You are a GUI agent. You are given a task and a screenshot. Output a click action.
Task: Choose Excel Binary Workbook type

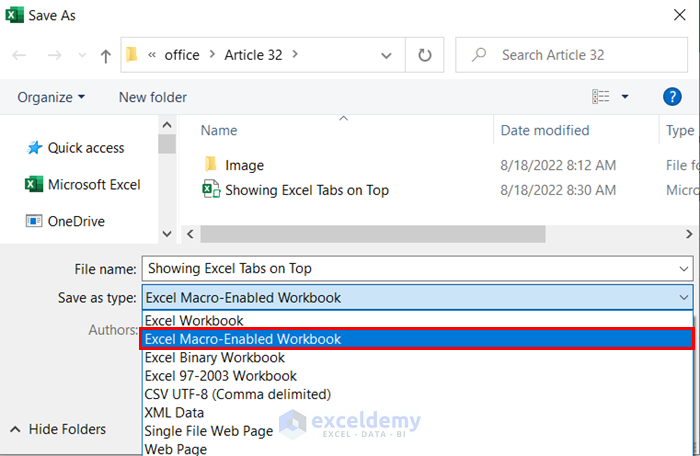tap(417, 358)
